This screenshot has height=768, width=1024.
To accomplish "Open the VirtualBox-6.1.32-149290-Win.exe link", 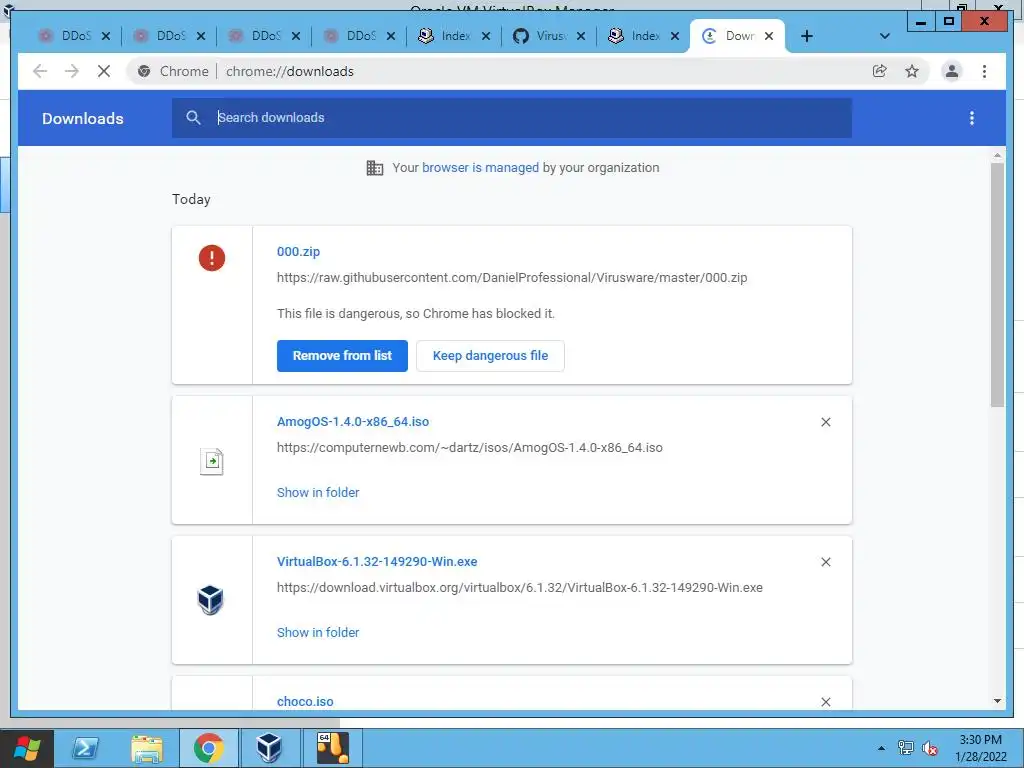I will point(377,562).
